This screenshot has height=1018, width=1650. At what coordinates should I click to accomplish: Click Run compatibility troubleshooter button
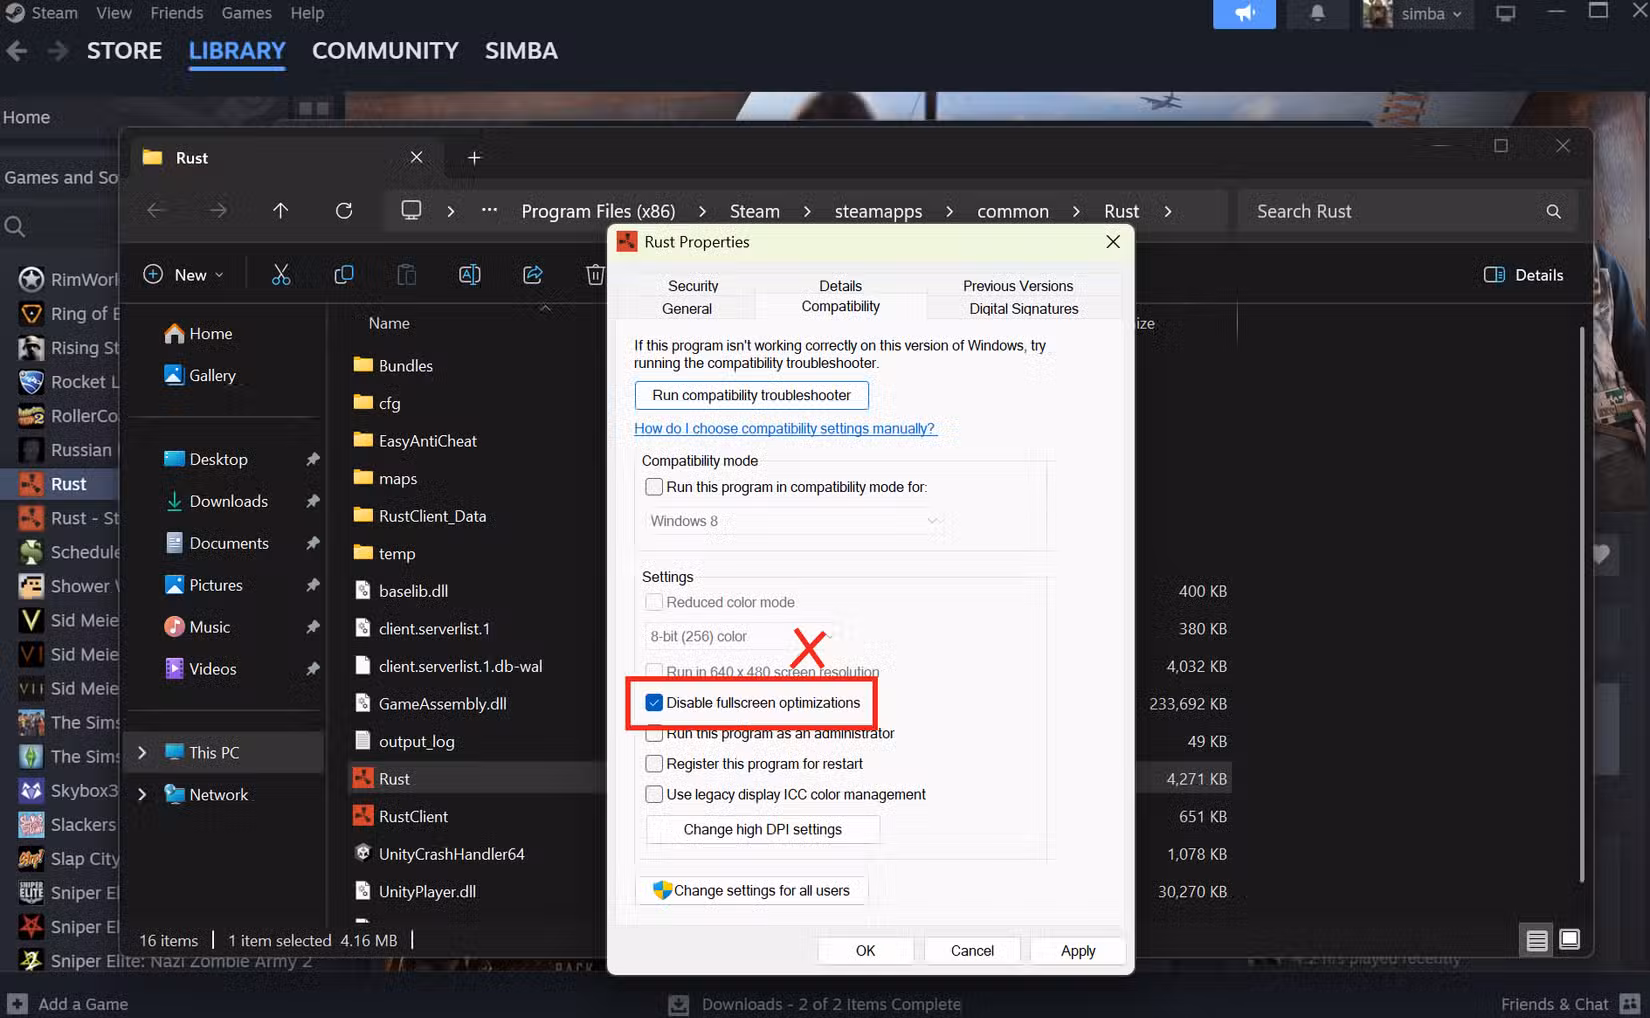coord(751,395)
